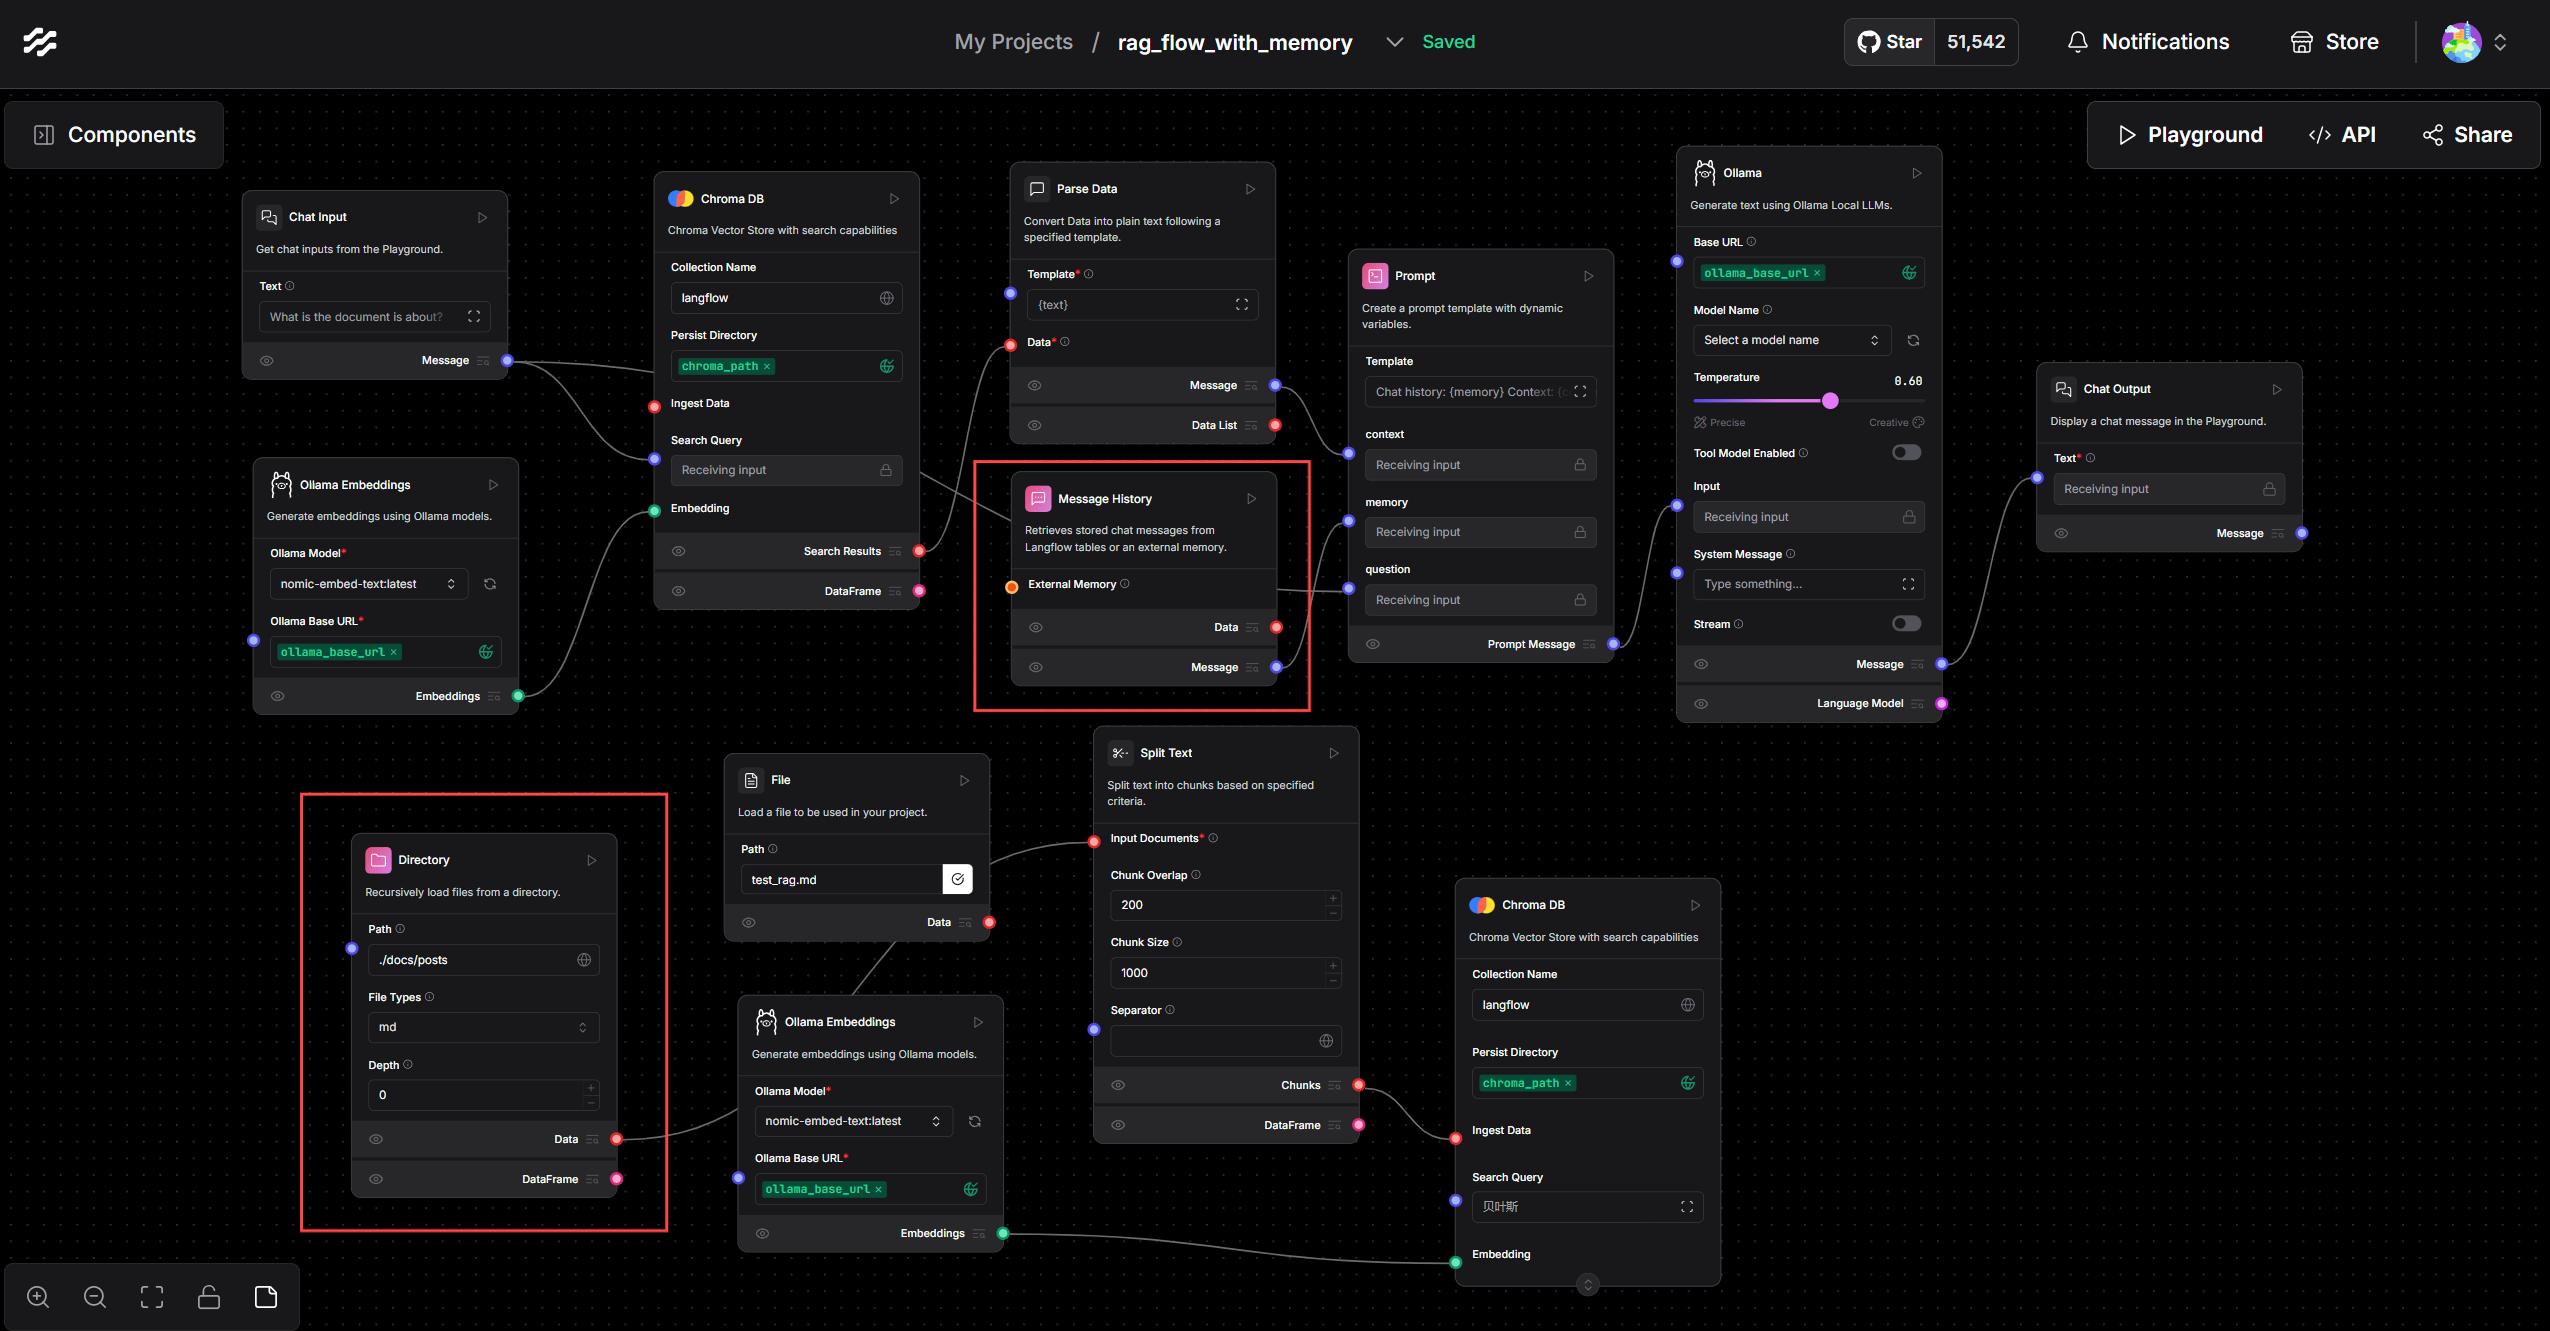Viewport: 2550px width, 1331px height.
Task: Click zoom out canvas control
Action: [95, 1297]
